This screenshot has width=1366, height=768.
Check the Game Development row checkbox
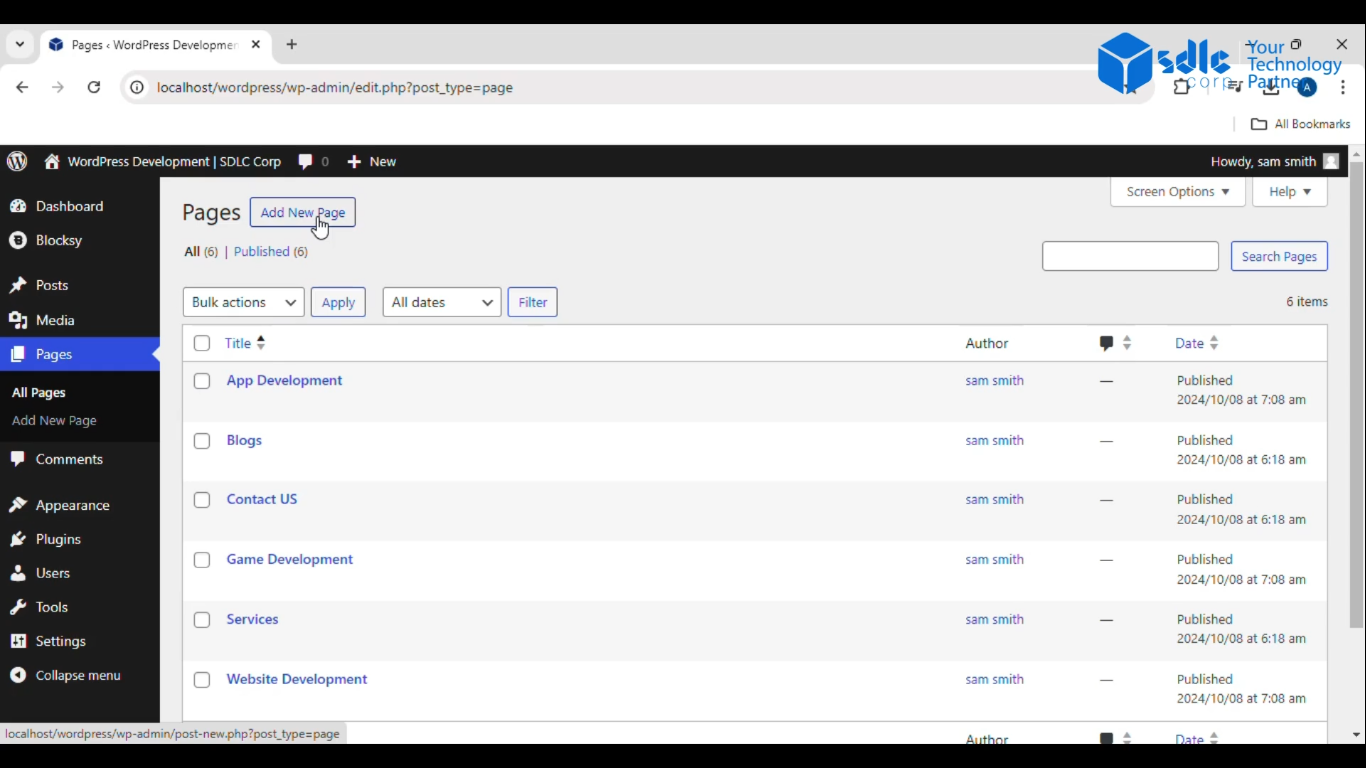coord(202,560)
